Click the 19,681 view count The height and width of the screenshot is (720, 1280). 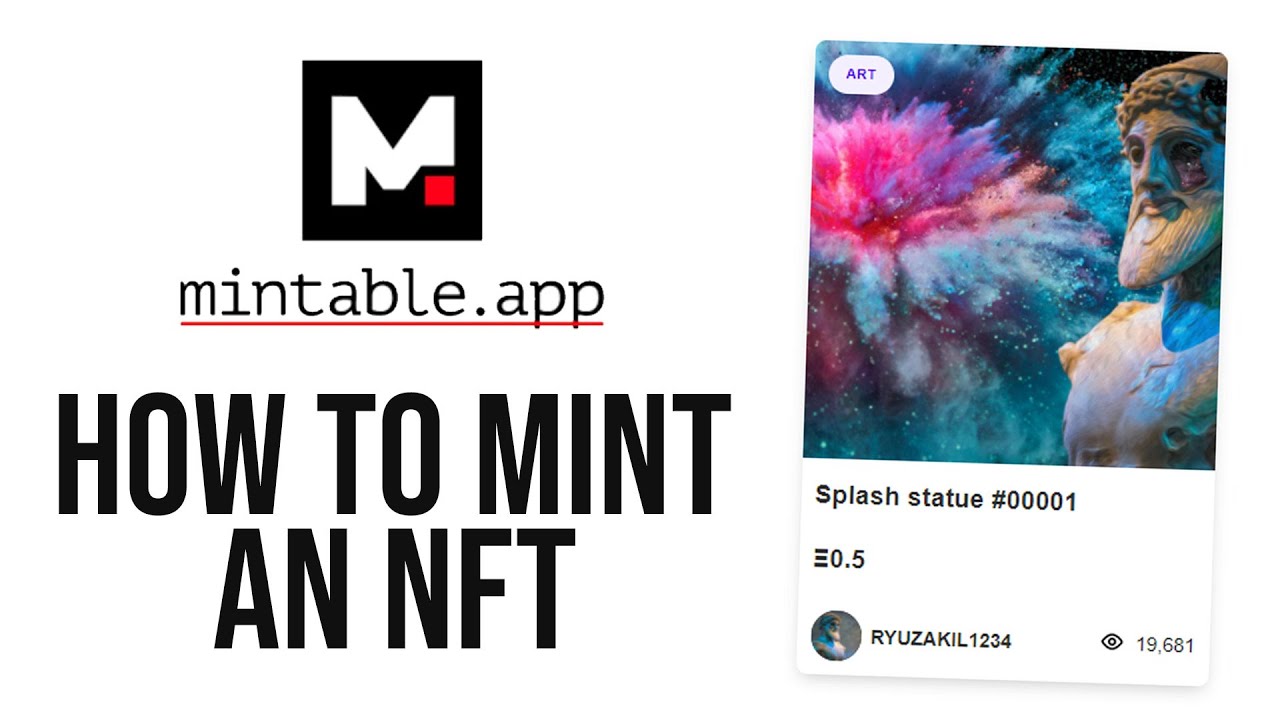pos(1165,645)
